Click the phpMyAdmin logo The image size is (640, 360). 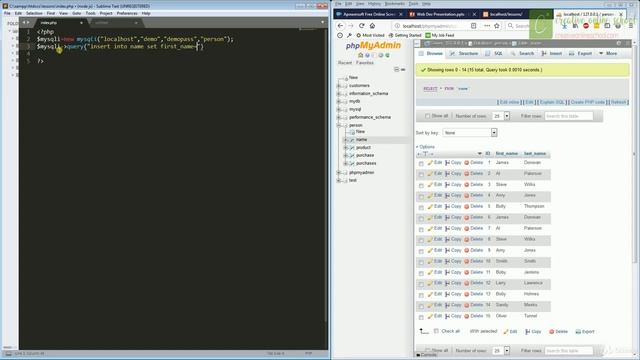click(x=373, y=45)
